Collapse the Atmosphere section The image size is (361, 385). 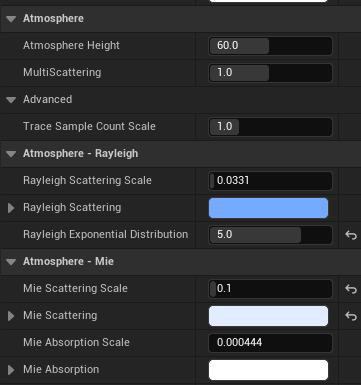point(11,19)
